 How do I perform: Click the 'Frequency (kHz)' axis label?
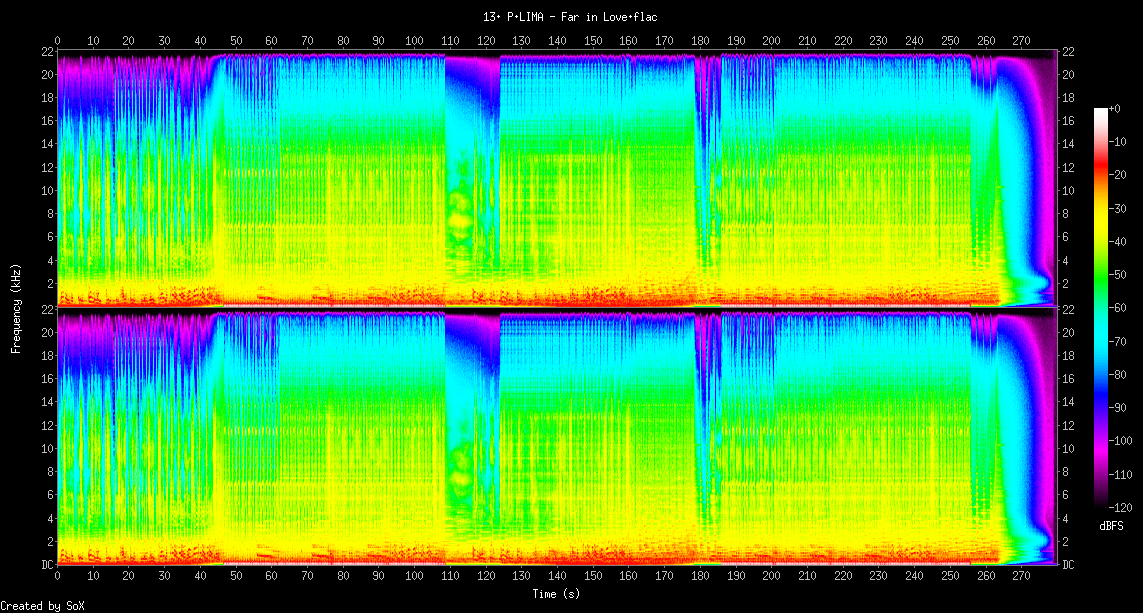pos(16,308)
